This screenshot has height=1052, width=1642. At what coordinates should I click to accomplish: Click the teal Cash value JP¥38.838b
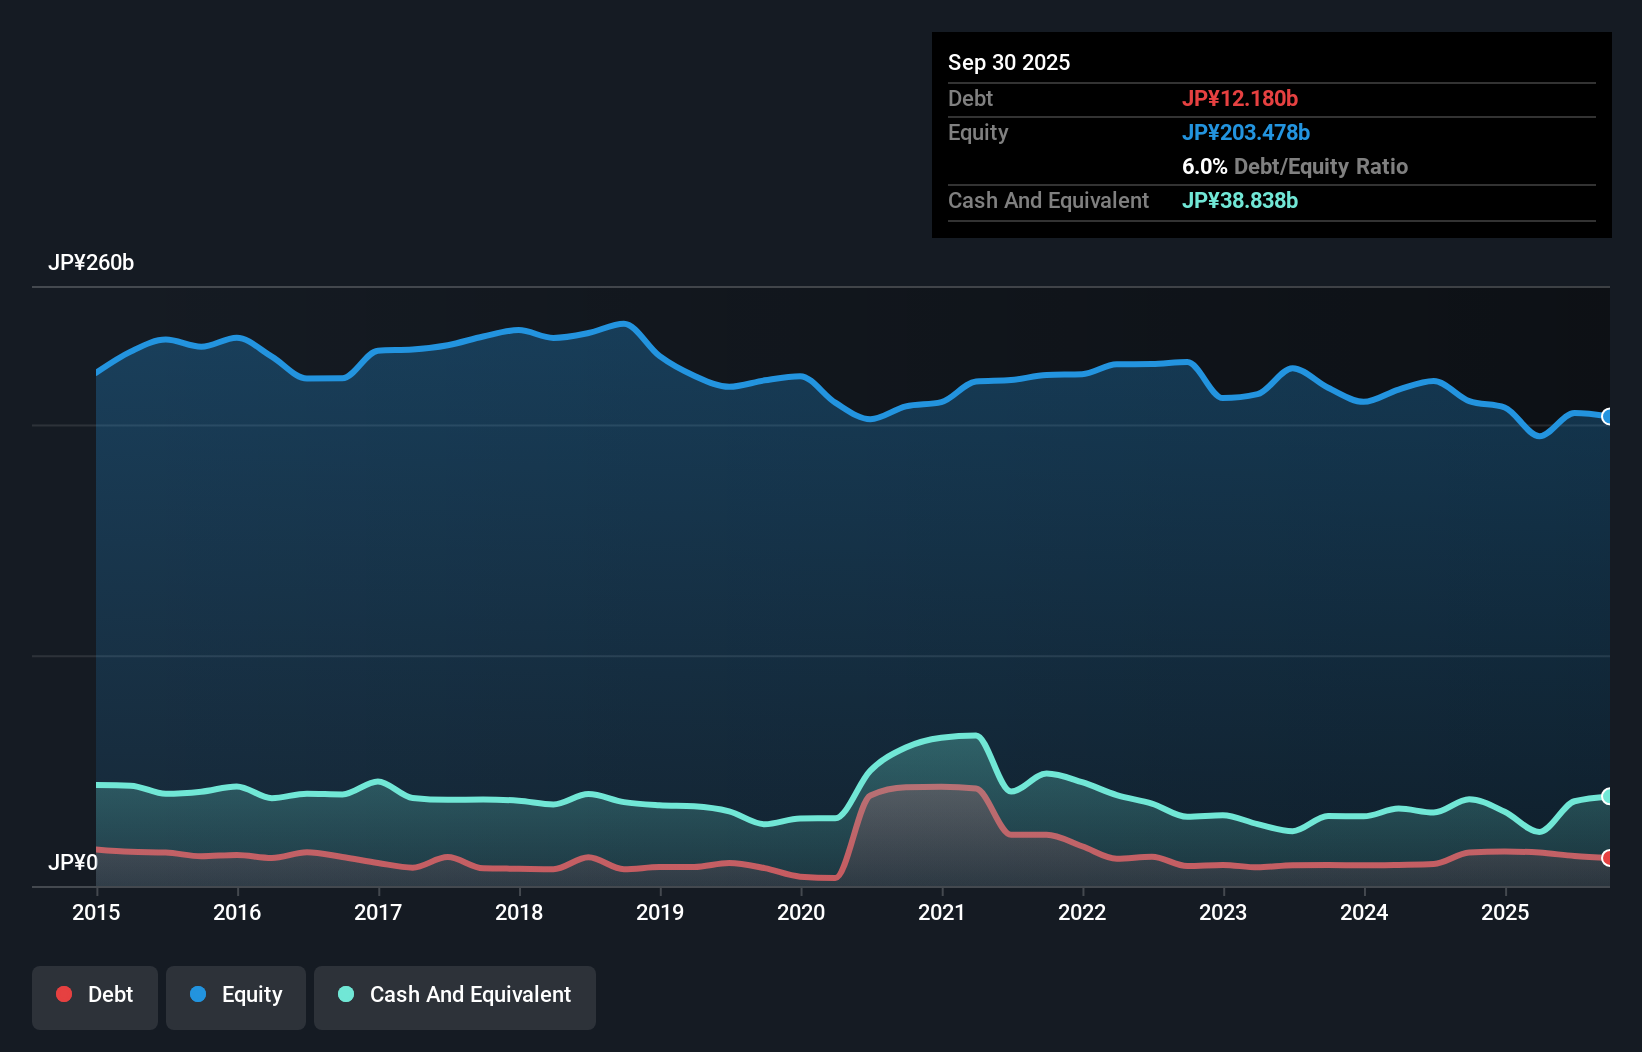(1240, 200)
